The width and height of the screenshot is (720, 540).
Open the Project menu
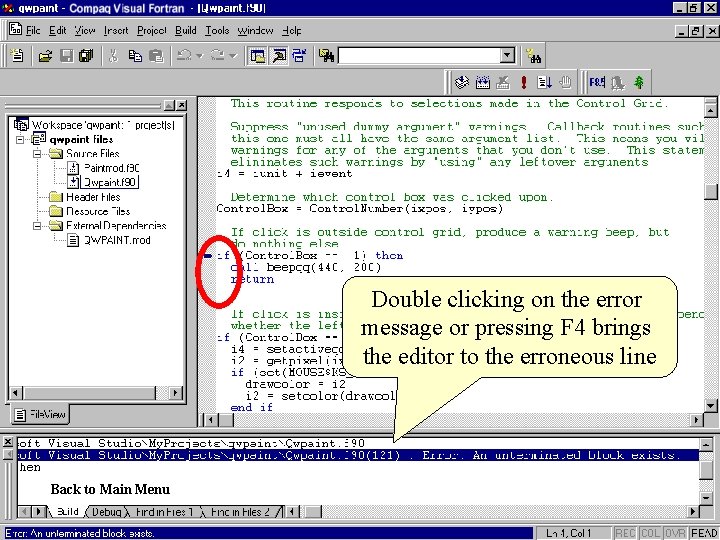[x=152, y=30]
